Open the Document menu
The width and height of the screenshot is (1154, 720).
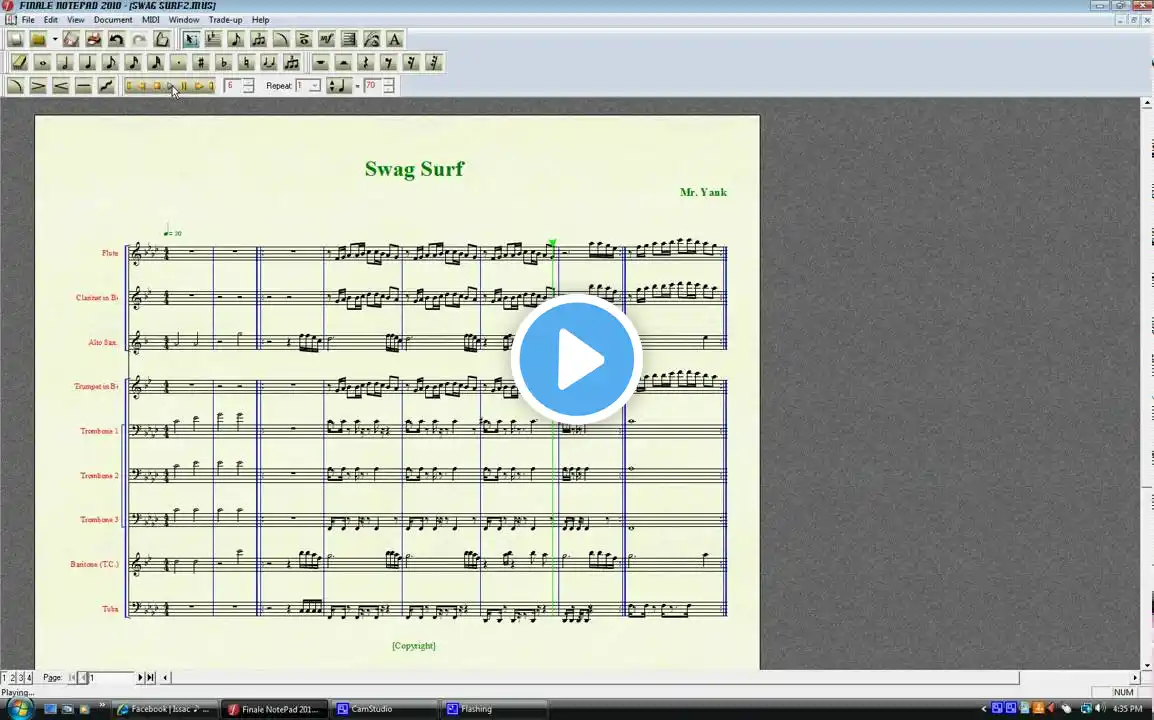click(113, 20)
